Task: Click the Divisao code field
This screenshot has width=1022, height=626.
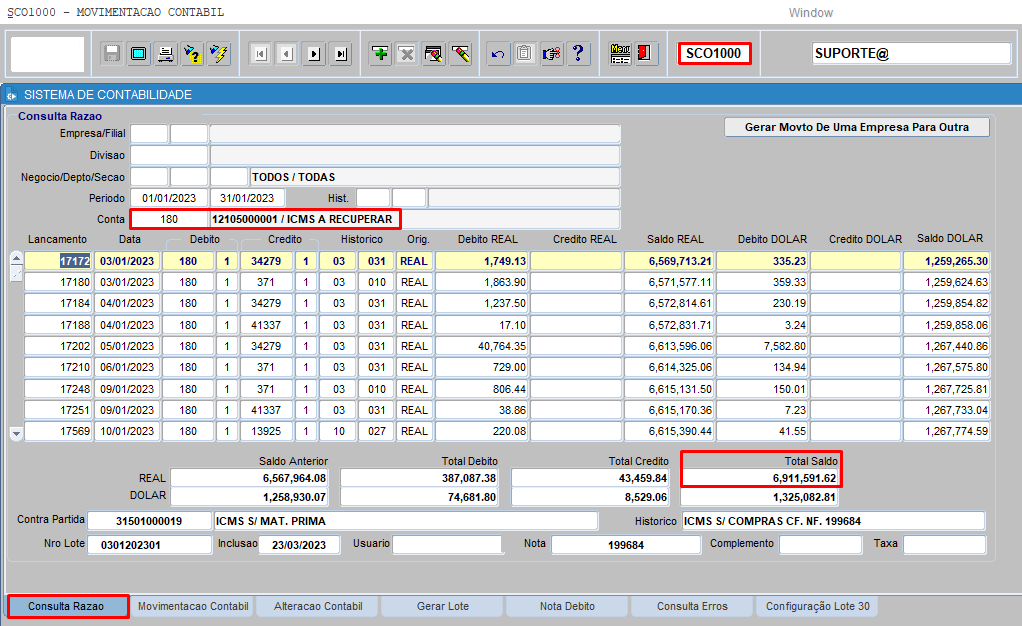Action: click(x=169, y=155)
